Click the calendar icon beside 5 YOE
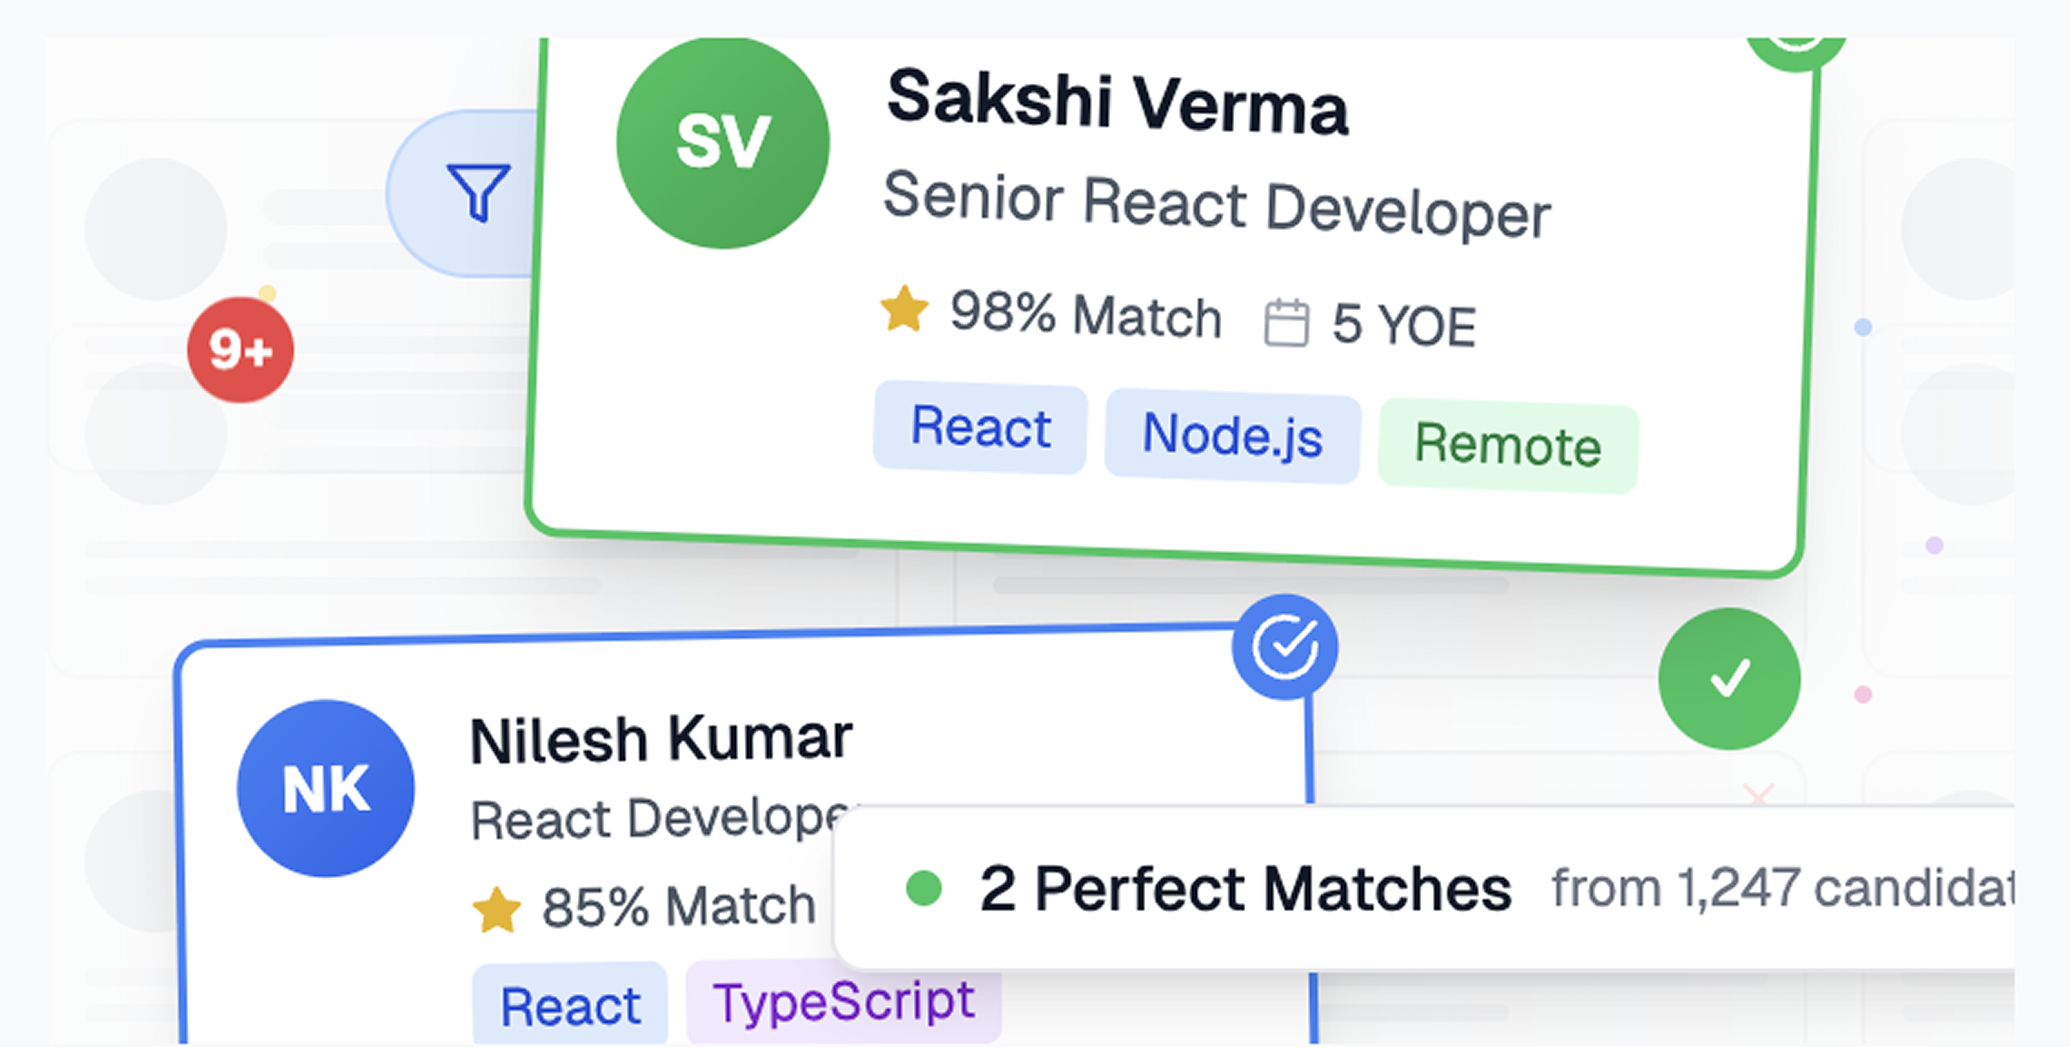This screenshot has width=2071, height=1048. 1286,323
